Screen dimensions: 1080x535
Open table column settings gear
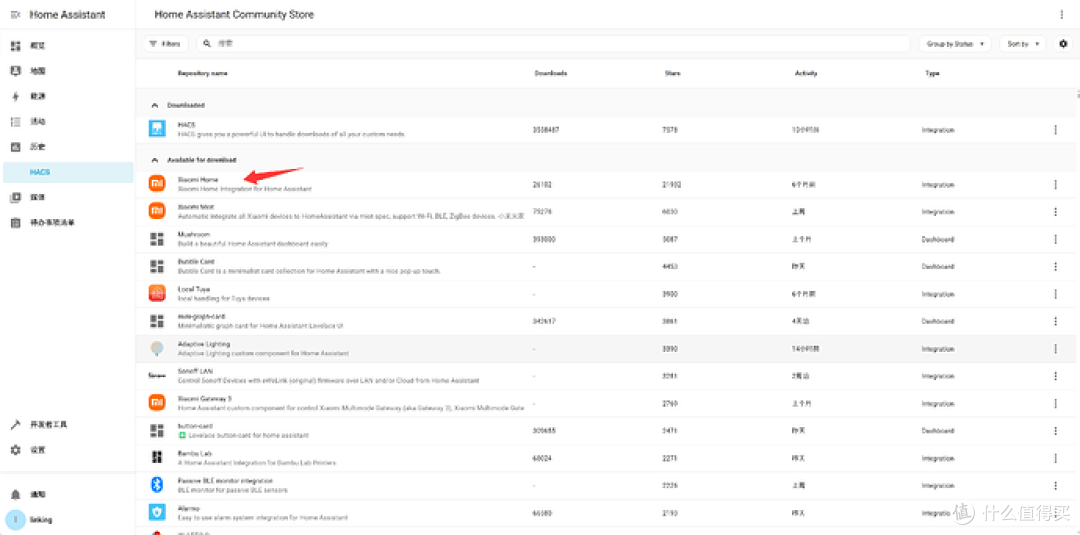[x=1063, y=44]
